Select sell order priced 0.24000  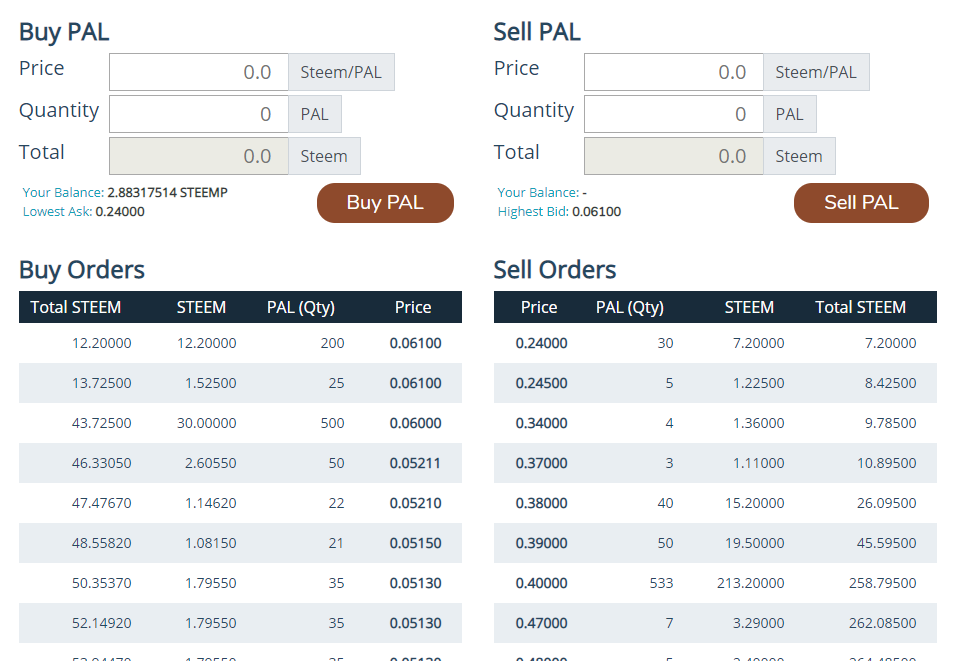coord(715,343)
